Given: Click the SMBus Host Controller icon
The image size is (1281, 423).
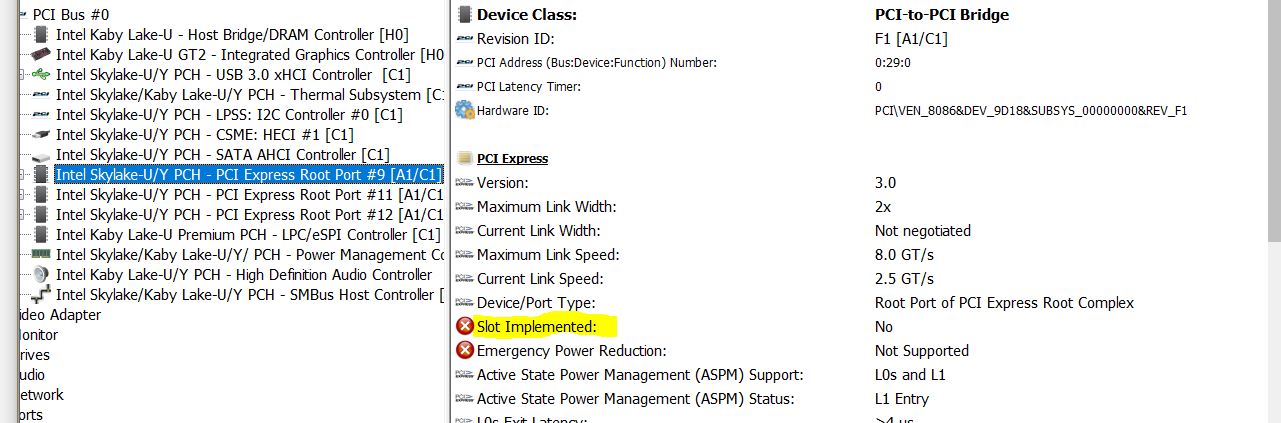Looking at the screenshot, I should pyautogui.click(x=41, y=295).
